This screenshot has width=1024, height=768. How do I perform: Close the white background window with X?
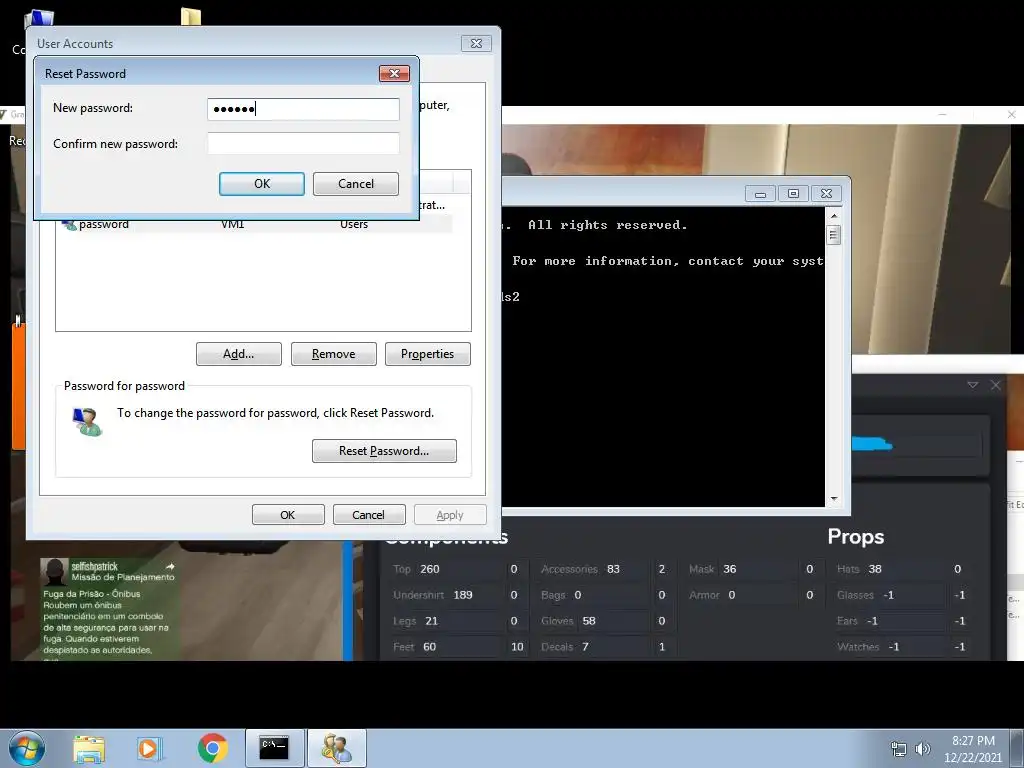coord(1011,114)
